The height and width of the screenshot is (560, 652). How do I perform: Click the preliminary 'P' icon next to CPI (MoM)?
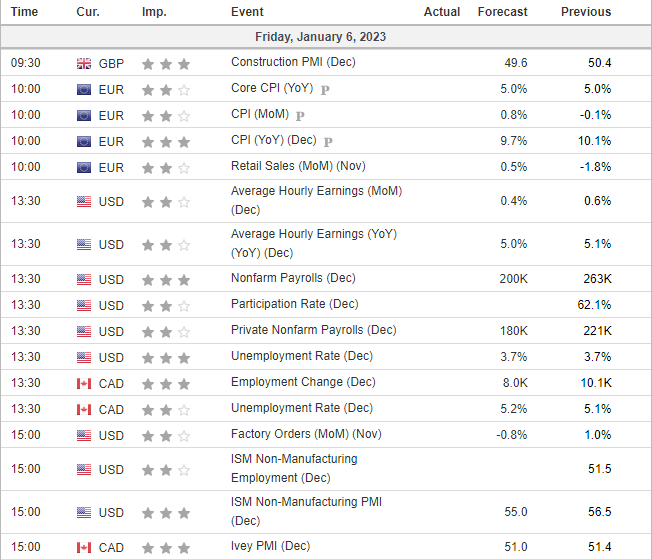[300, 116]
